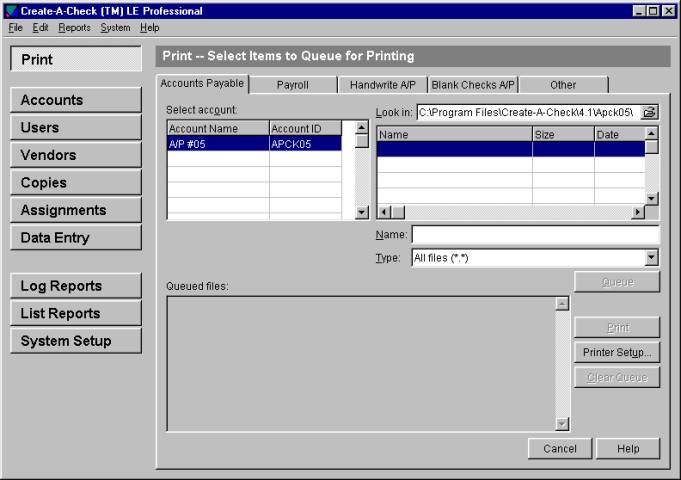Image resolution: width=681 pixels, height=480 pixels.
Task: Select the Blank Checks A/P tab
Action: (x=472, y=85)
